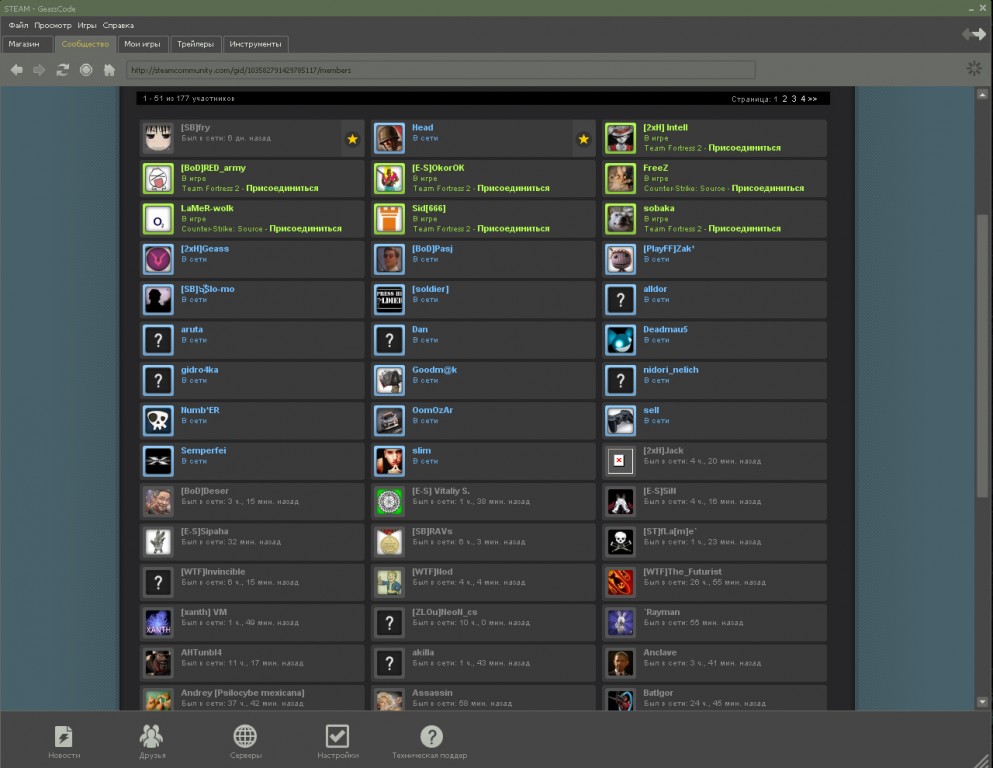Go to members page 4
Image resolution: width=993 pixels, height=768 pixels.
tap(802, 99)
